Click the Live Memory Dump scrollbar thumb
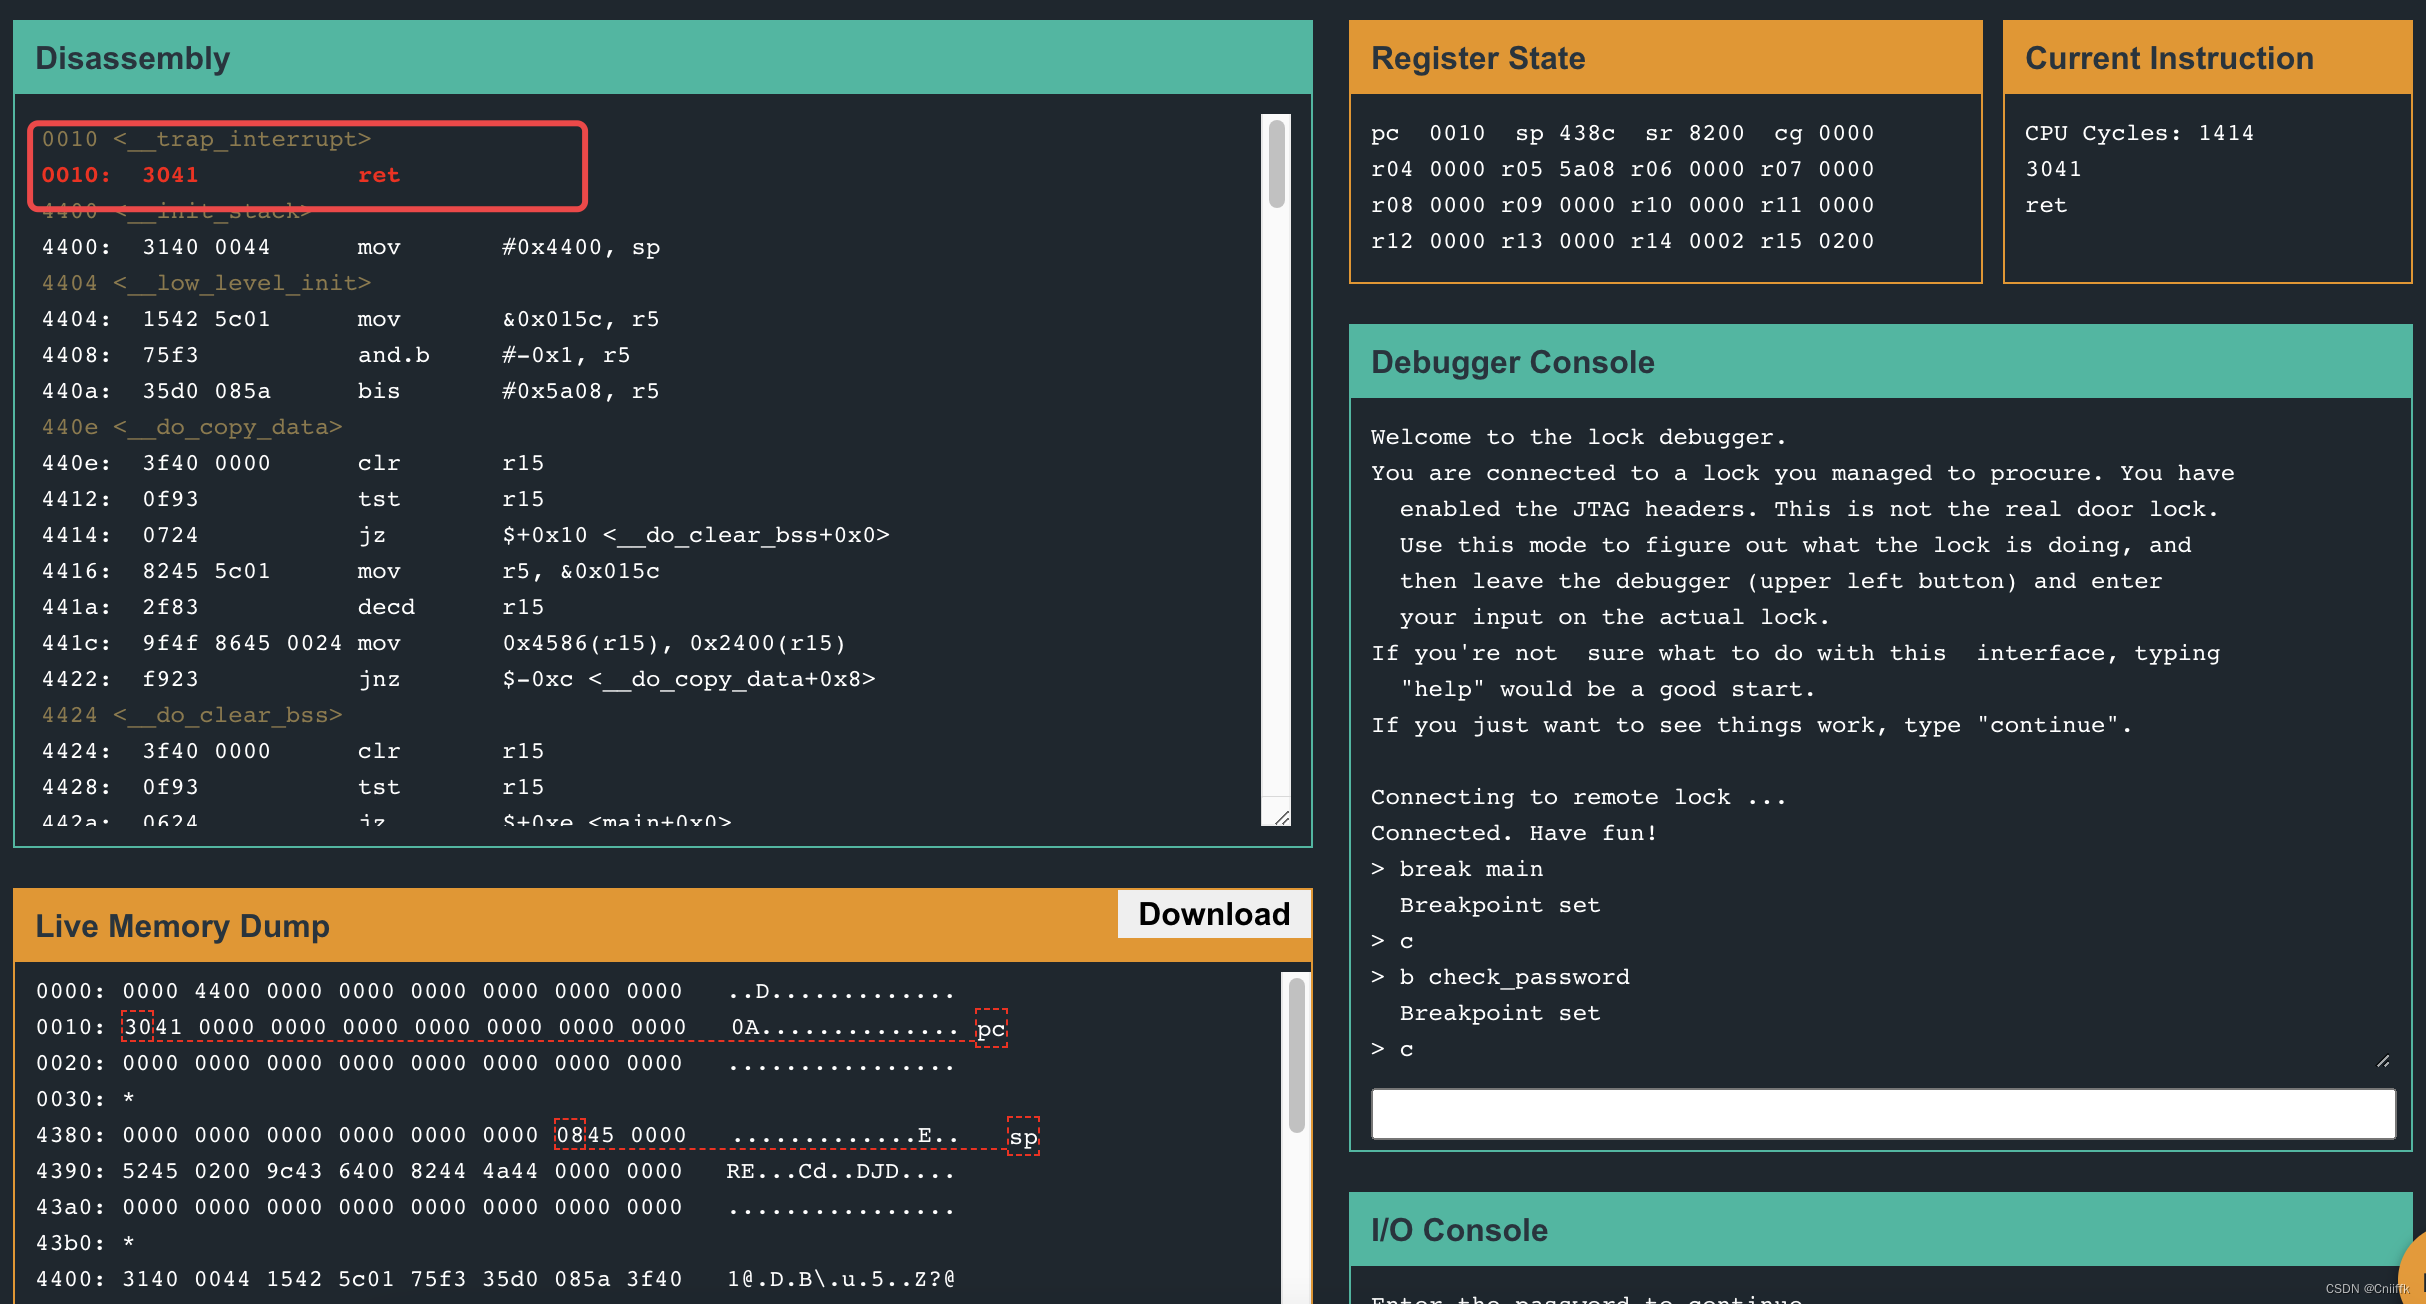The image size is (2426, 1304). (1297, 1055)
